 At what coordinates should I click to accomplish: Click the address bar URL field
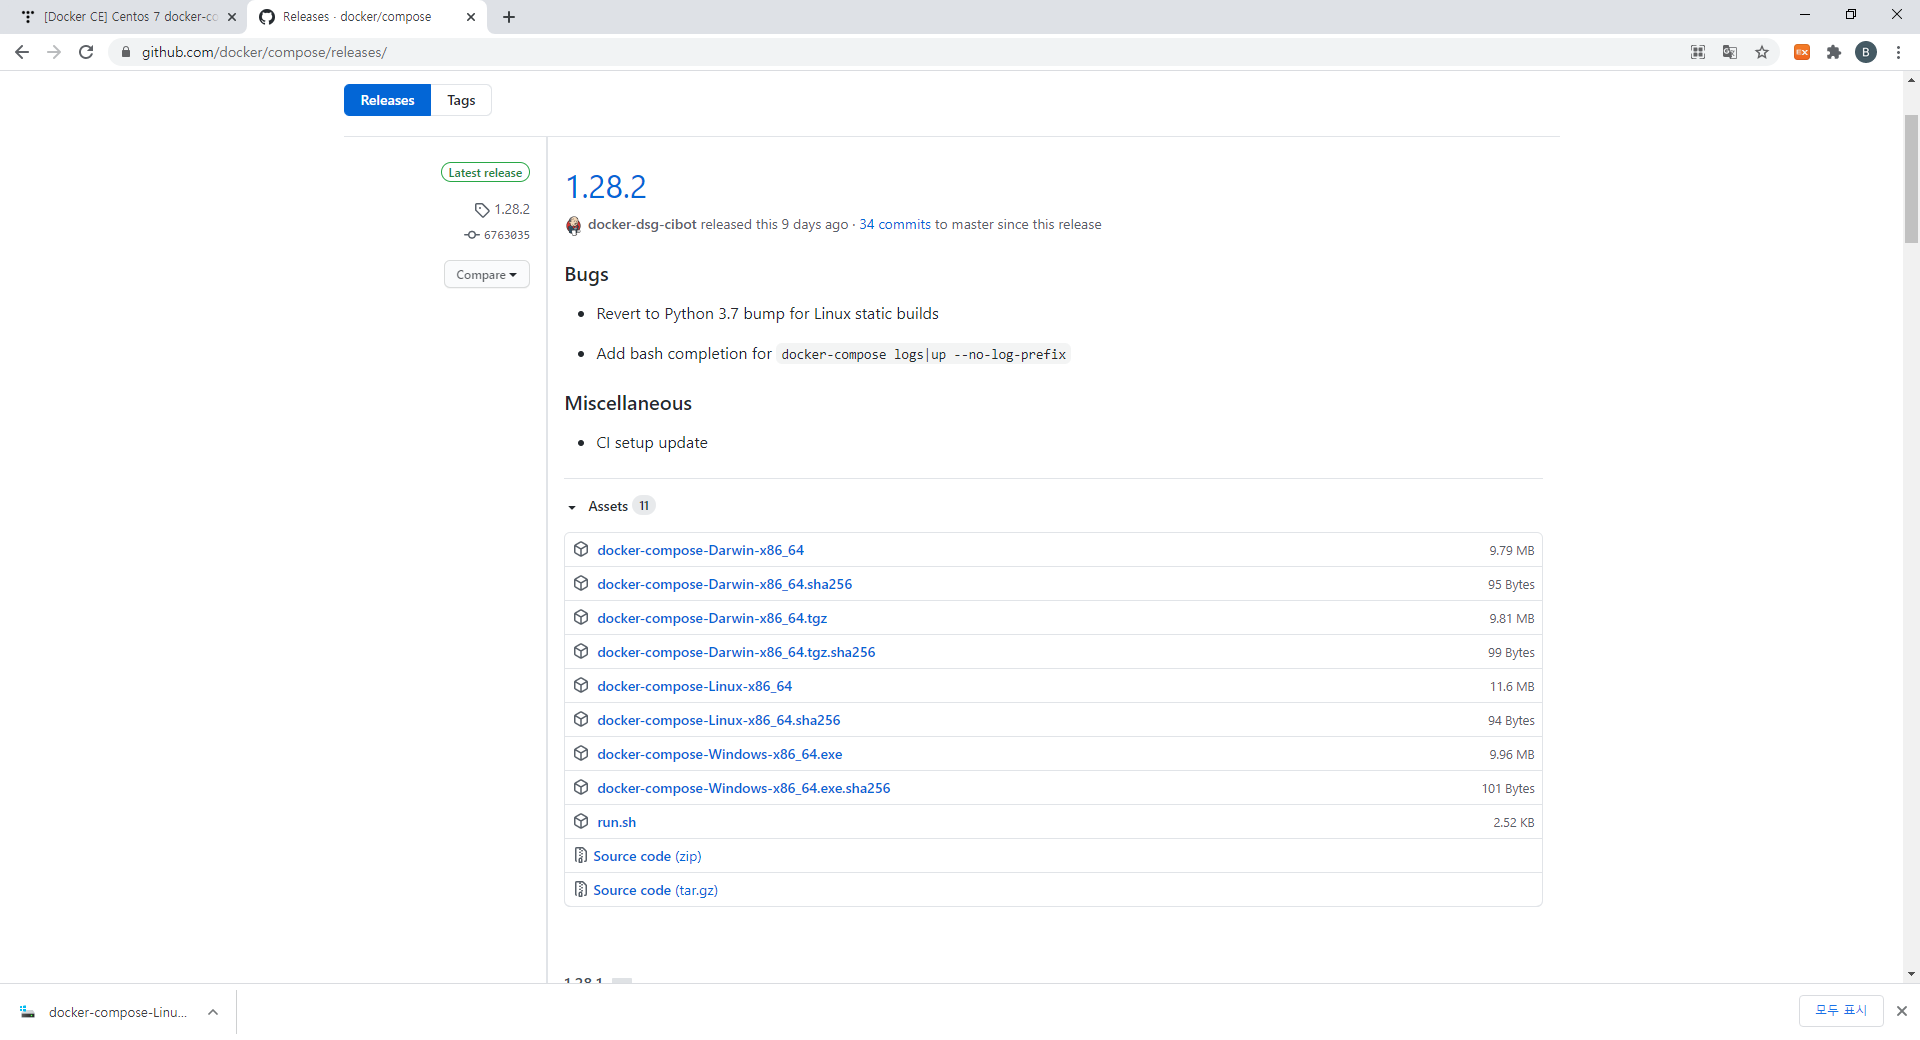coord(900,52)
